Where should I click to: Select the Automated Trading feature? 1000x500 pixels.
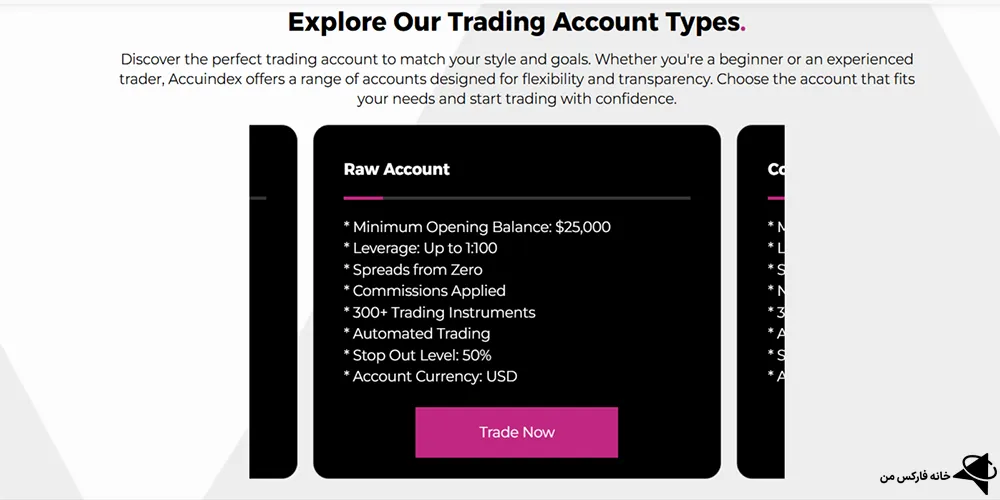[x=417, y=334]
